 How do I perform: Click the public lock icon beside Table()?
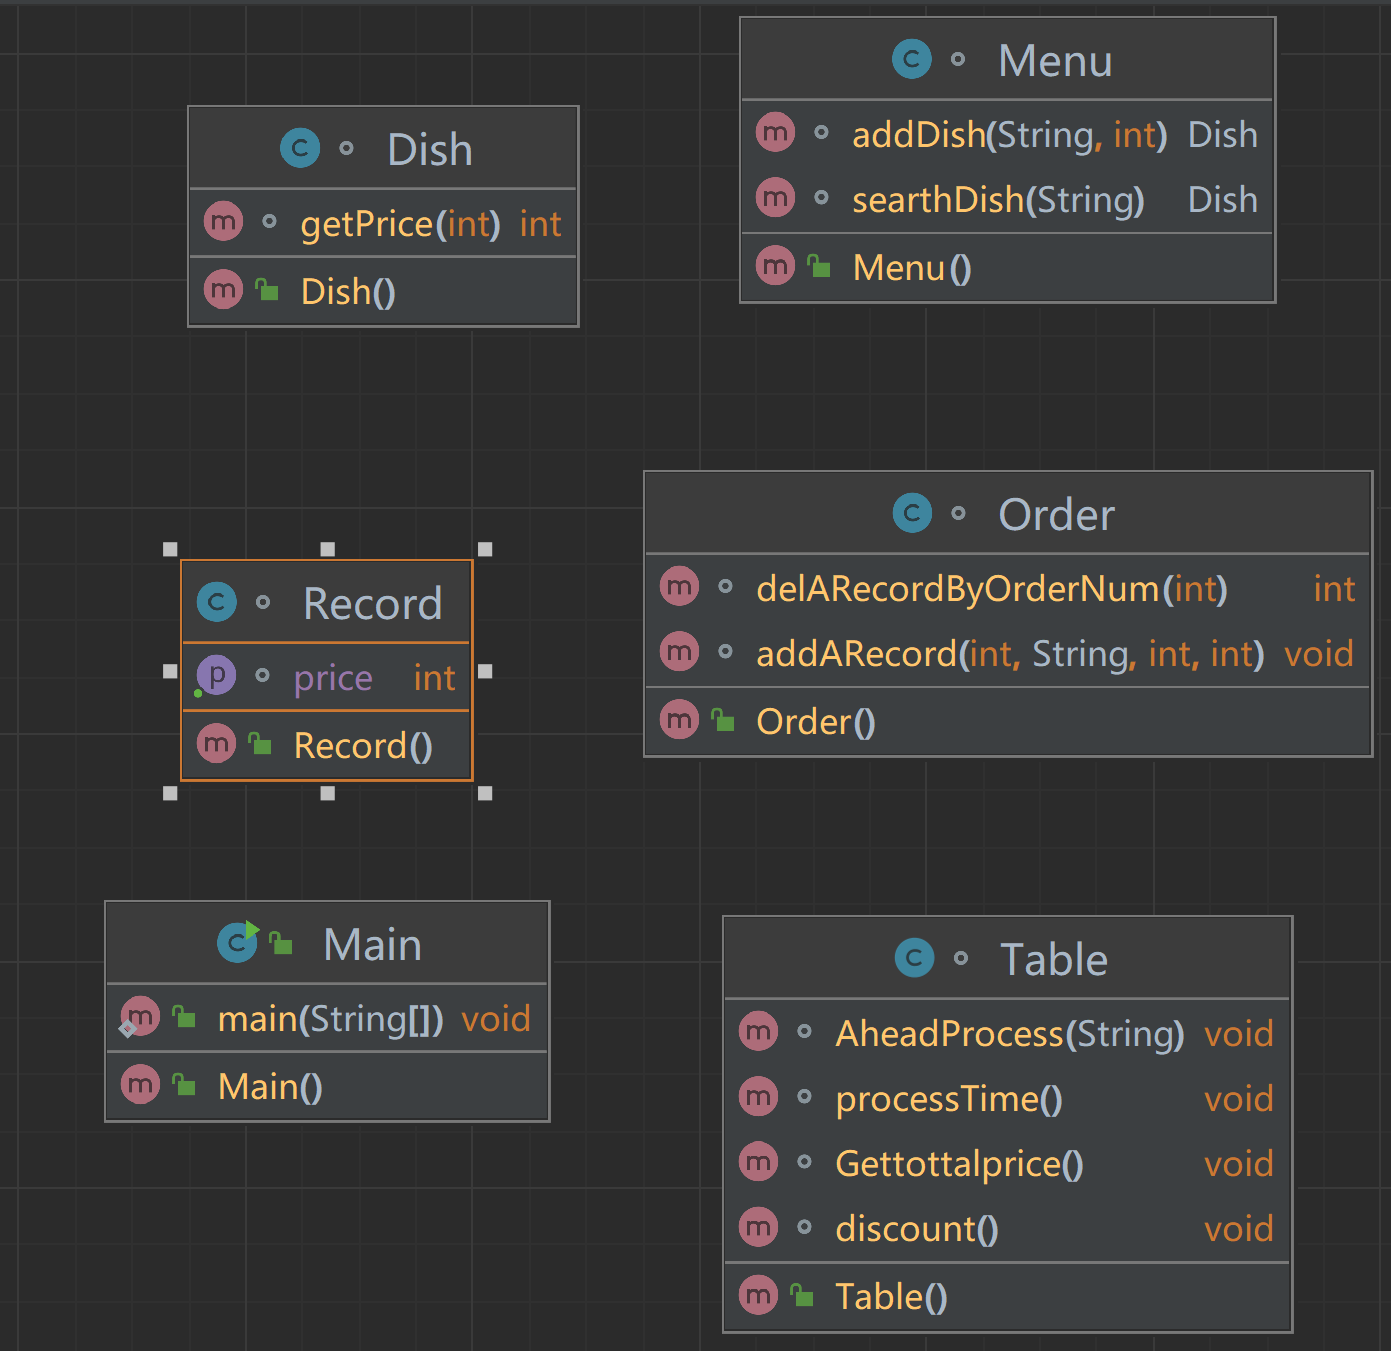tap(802, 1296)
